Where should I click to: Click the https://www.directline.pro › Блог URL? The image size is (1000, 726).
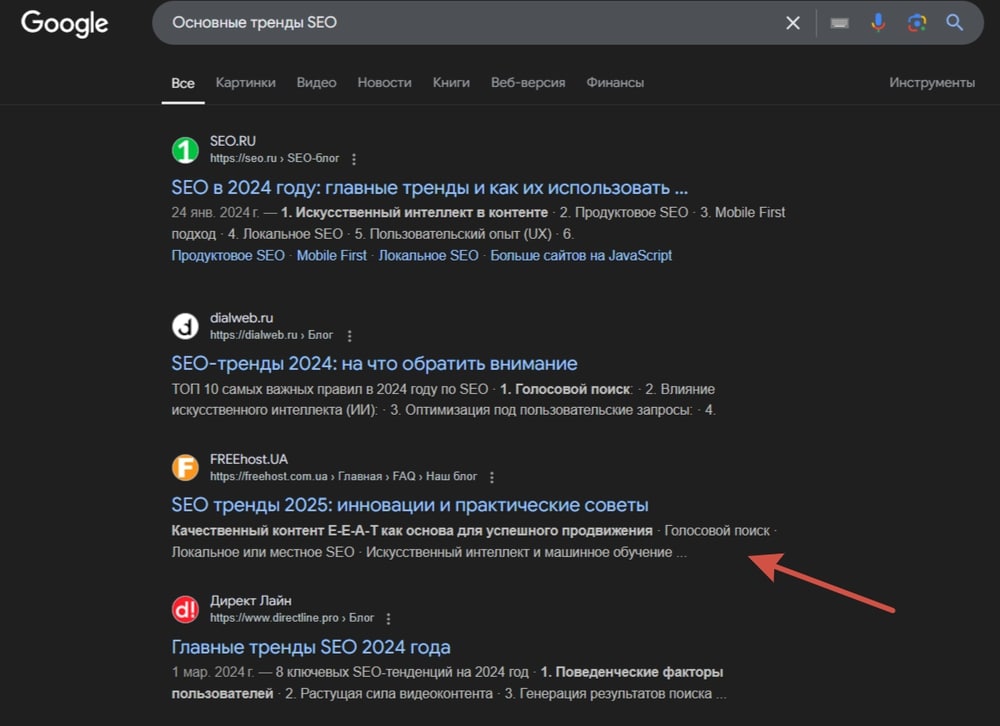tap(291, 618)
